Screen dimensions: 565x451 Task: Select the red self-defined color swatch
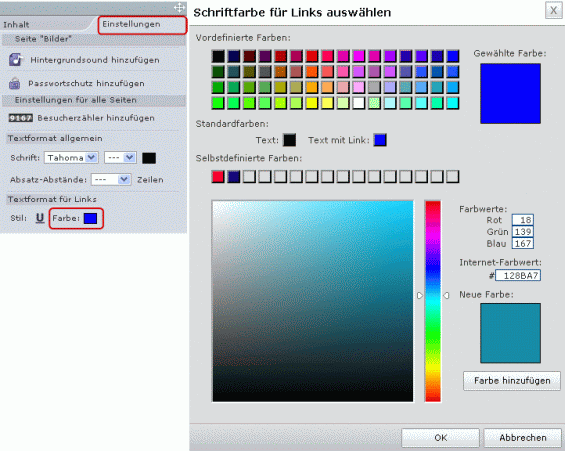218,177
